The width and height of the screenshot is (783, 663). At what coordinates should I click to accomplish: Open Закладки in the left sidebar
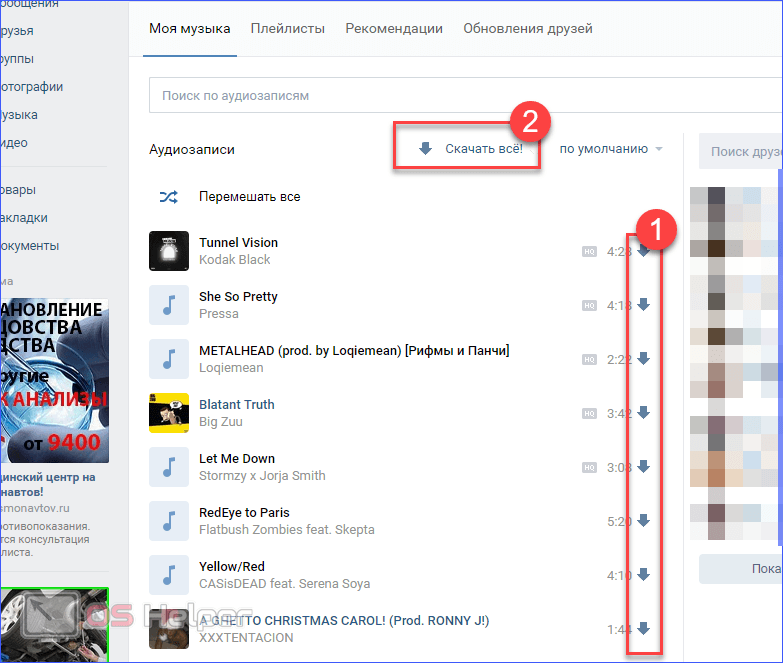(24, 218)
